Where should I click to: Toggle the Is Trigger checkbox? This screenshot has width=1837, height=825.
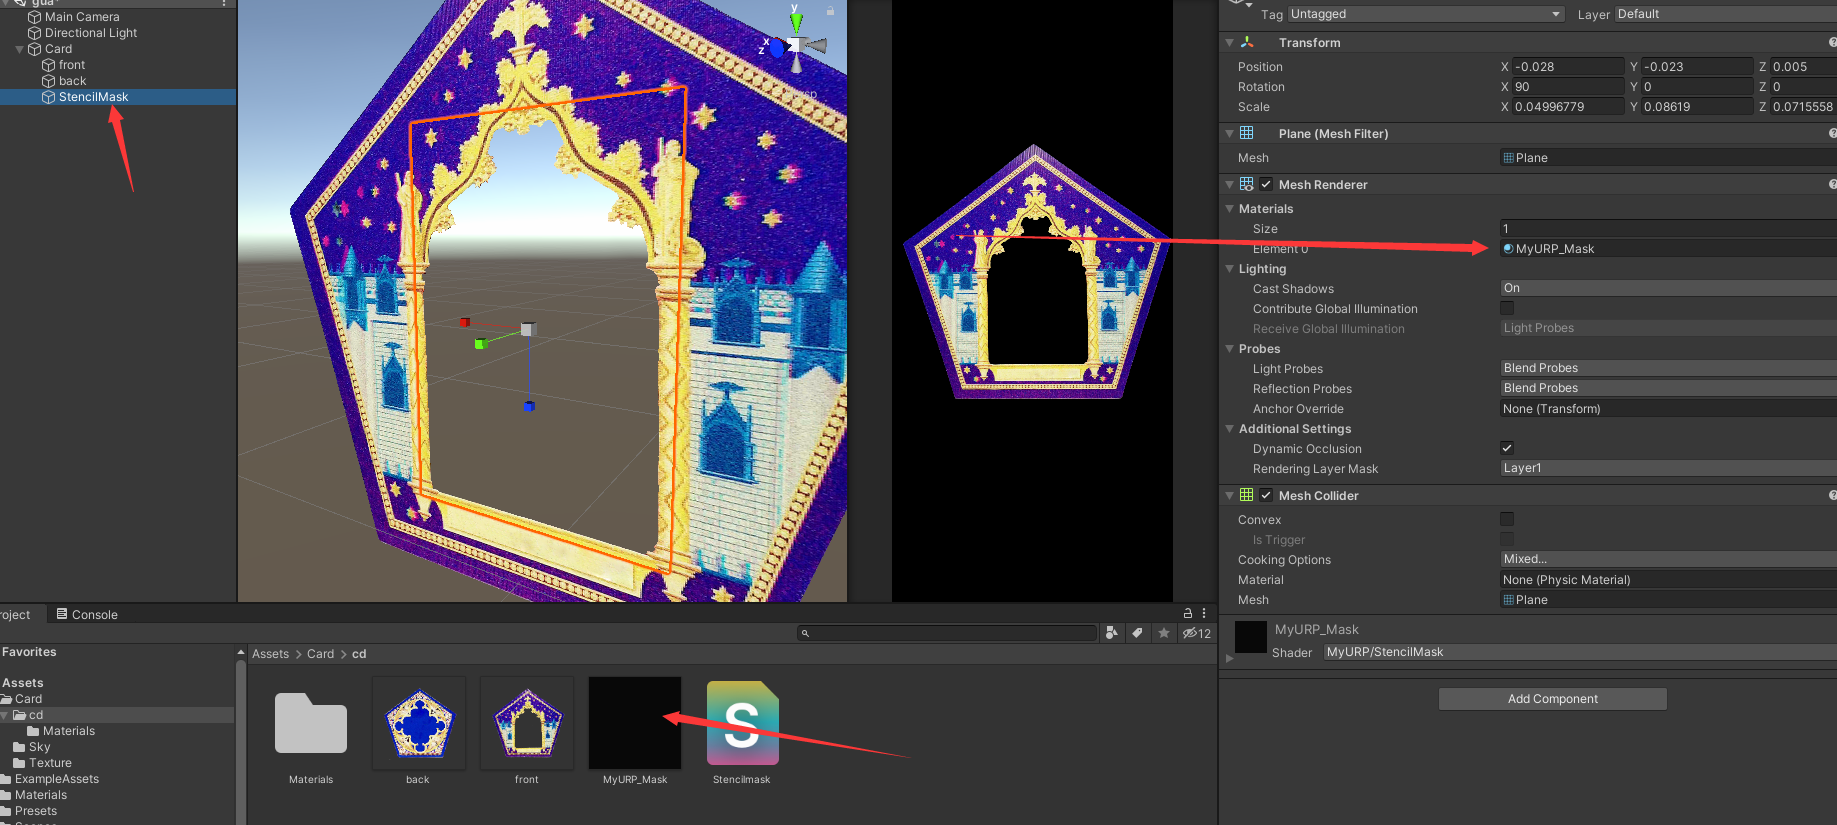click(1507, 539)
